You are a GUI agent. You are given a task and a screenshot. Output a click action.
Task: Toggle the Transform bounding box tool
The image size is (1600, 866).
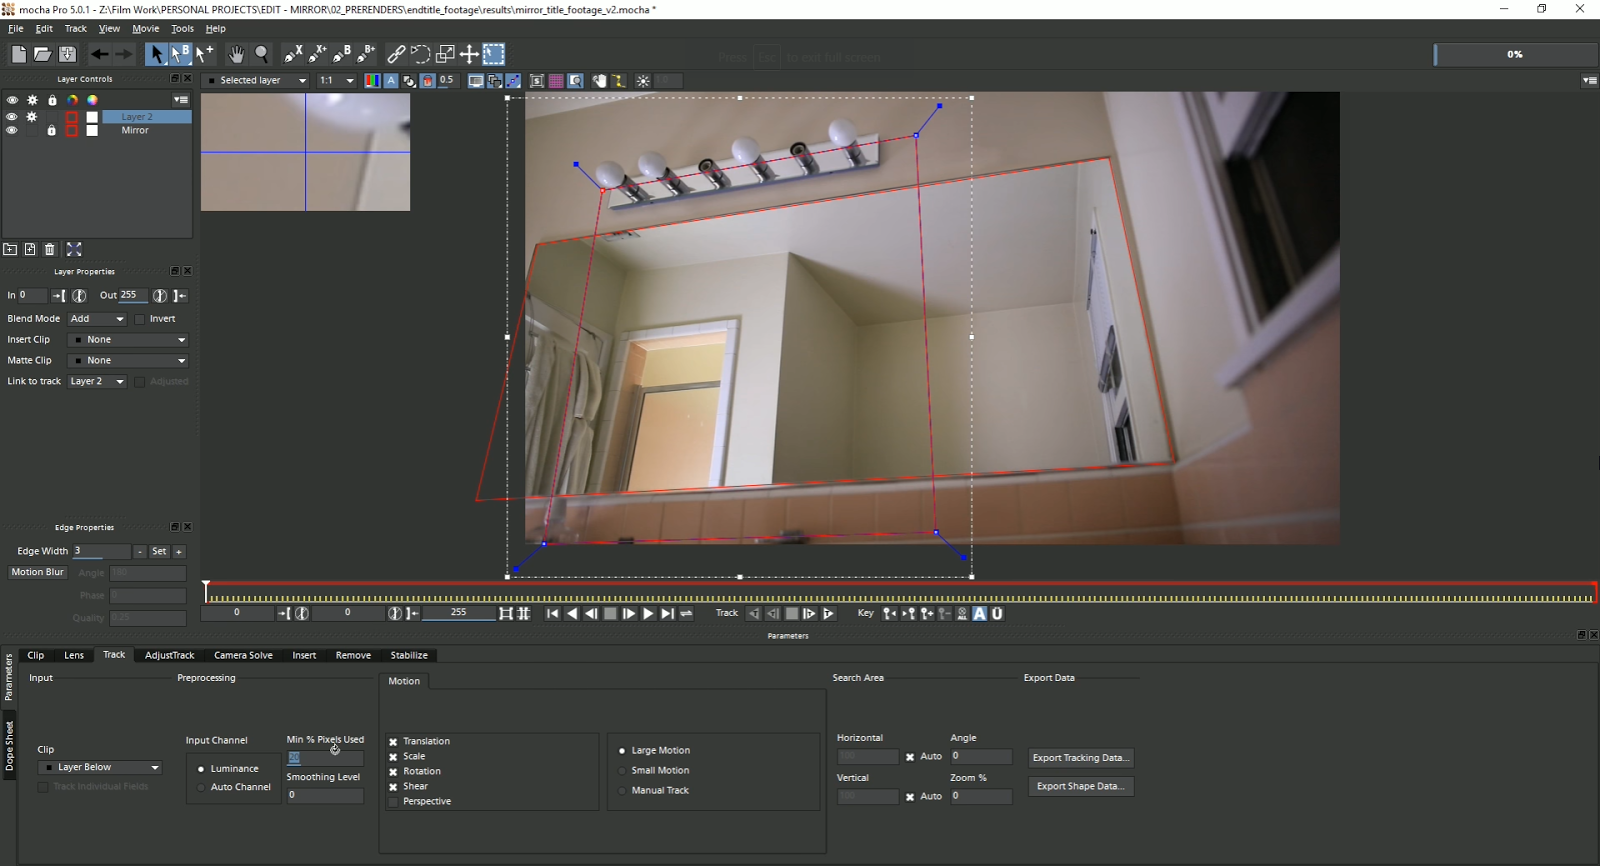tap(494, 54)
